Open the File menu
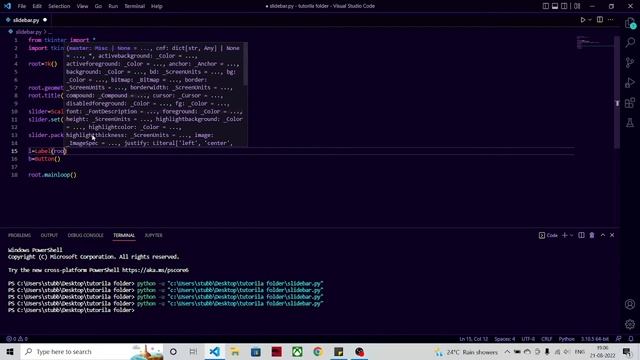Image resolution: width=640 pixels, height=360 pixels. (x=22, y=6)
